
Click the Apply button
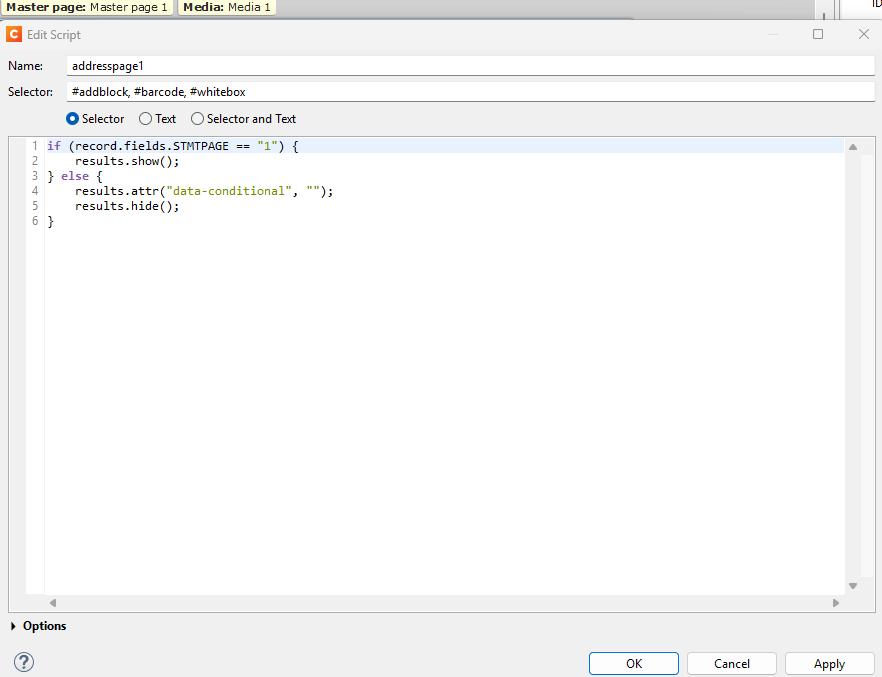click(x=829, y=663)
